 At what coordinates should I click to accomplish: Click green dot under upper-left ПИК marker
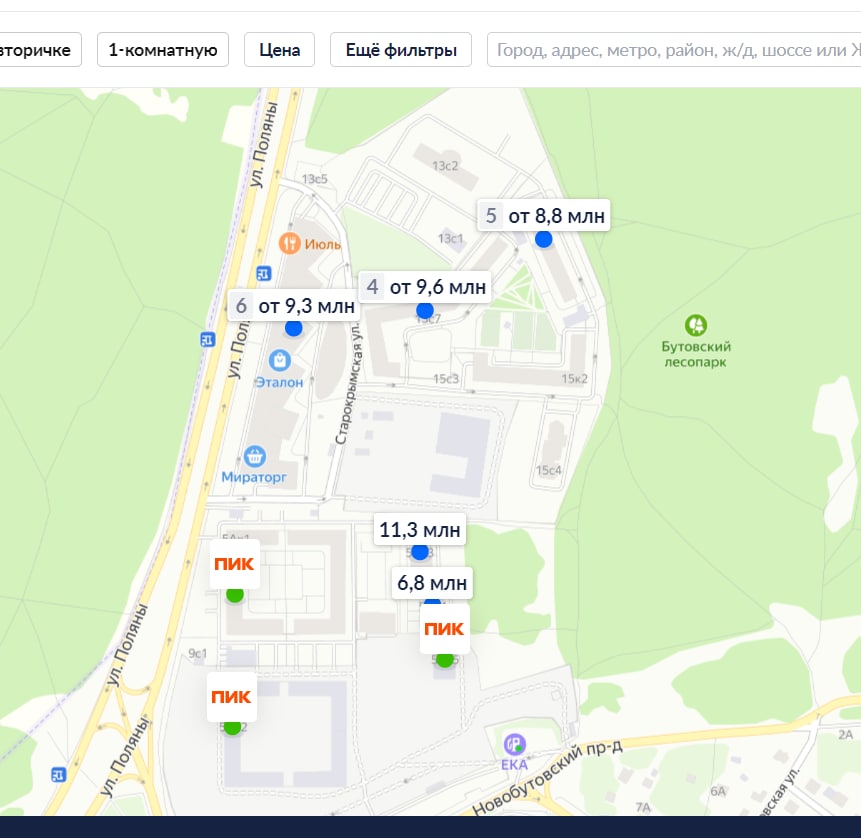[235, 594]
